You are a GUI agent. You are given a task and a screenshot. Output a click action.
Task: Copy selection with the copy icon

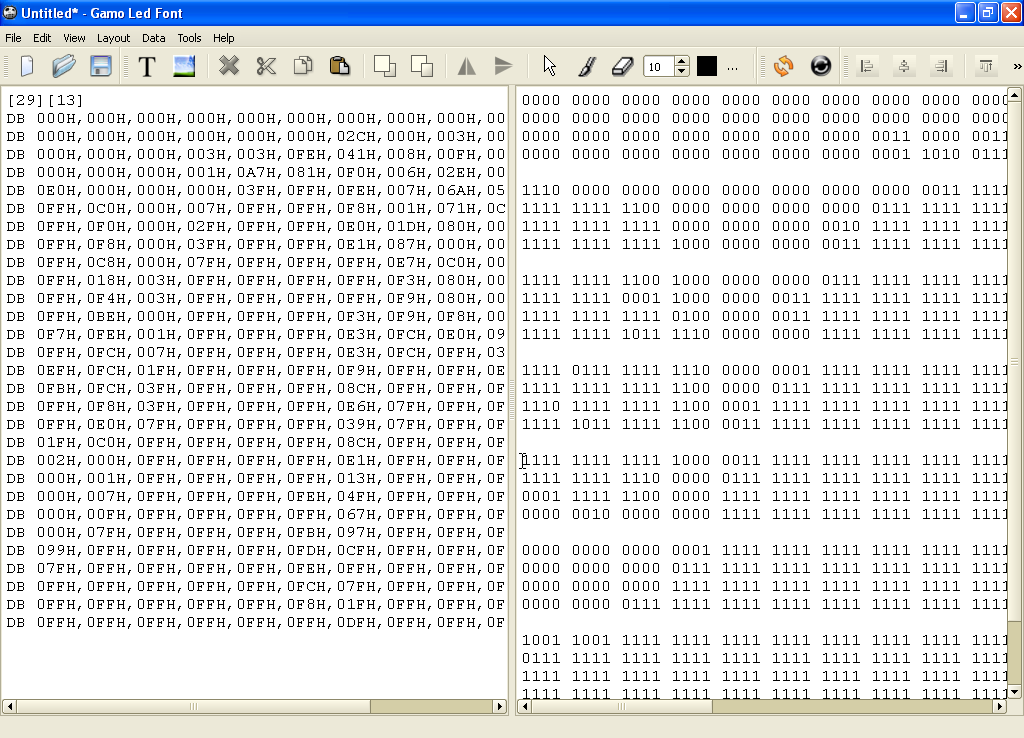tap(303, 66)
